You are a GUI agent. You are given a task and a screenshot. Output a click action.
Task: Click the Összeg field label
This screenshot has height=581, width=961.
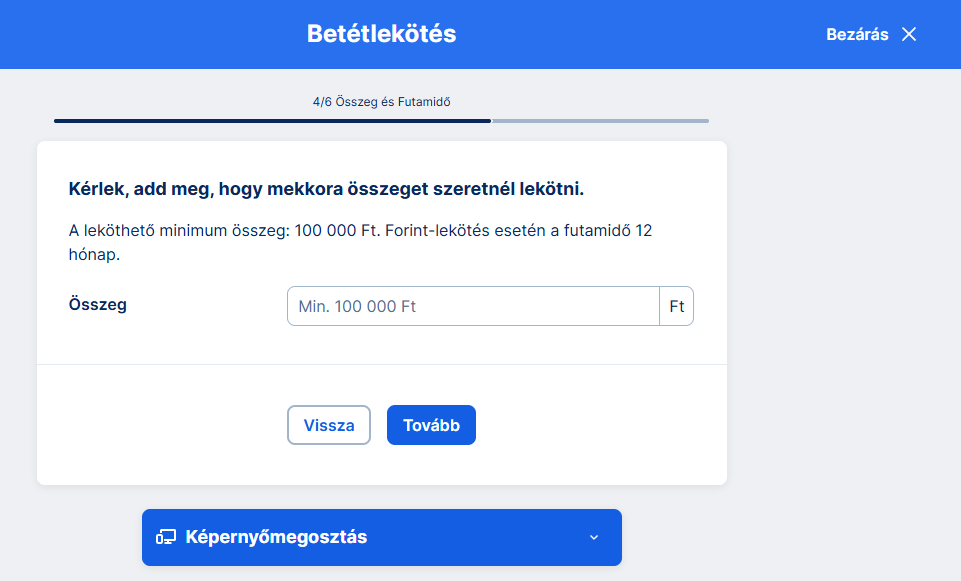[x=97, y=305]
